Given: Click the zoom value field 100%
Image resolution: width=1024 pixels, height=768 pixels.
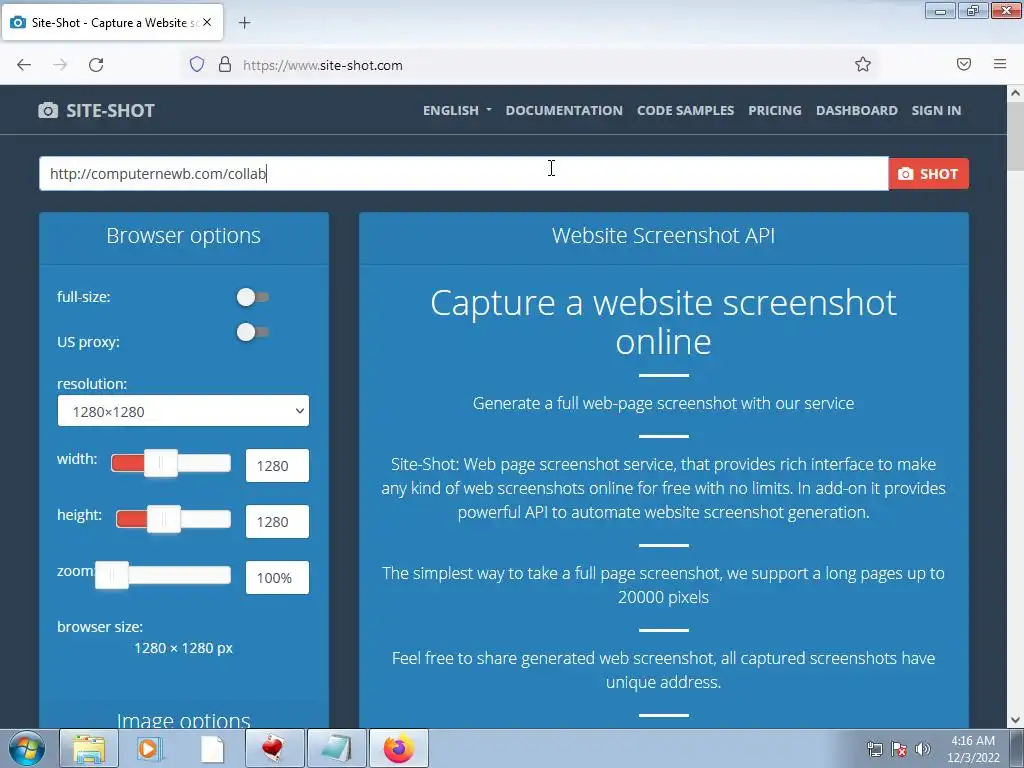Looking at the screenshot, I should [277, 578].
